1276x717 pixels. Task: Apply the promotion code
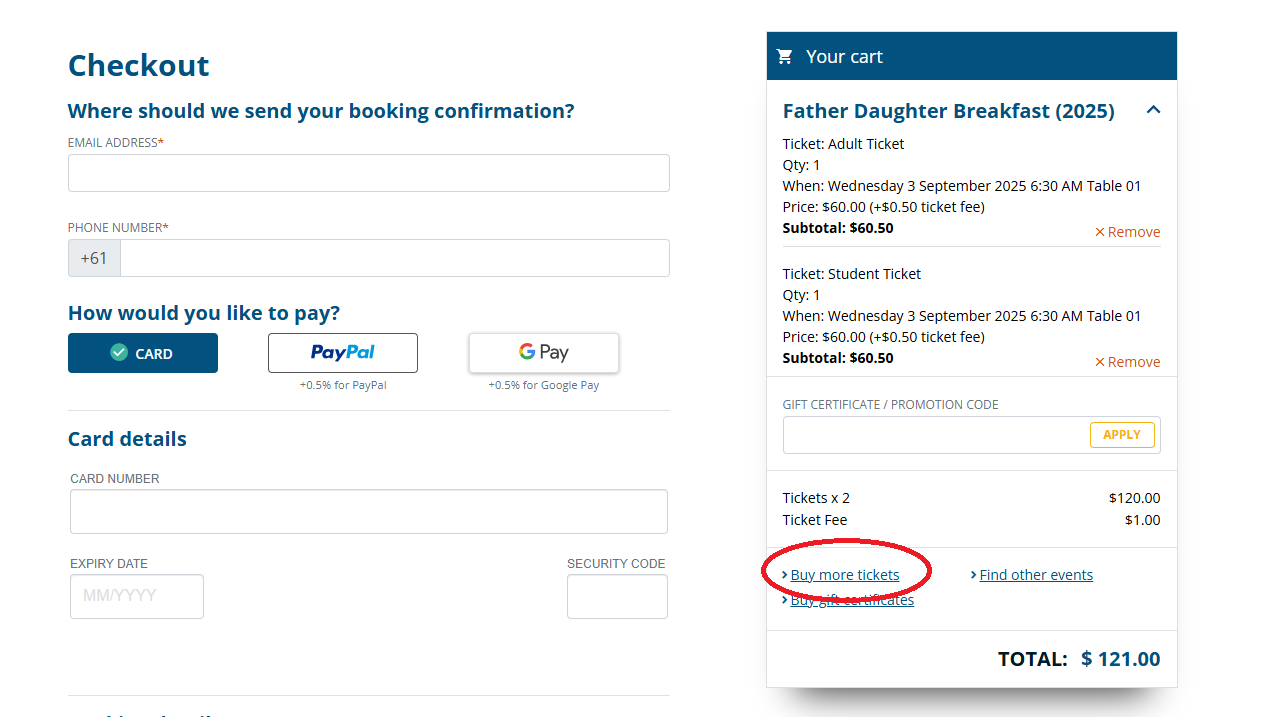click(x=1122, y=435)
